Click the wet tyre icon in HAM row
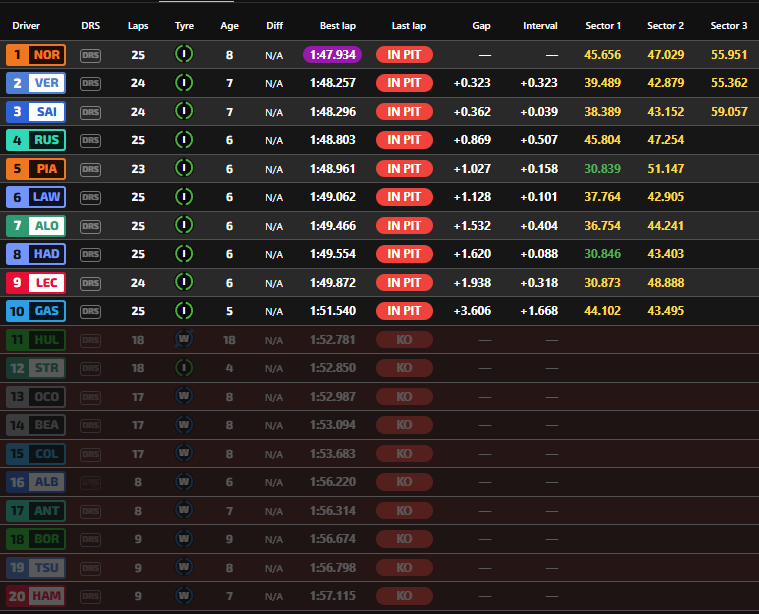 pos(184,596)
